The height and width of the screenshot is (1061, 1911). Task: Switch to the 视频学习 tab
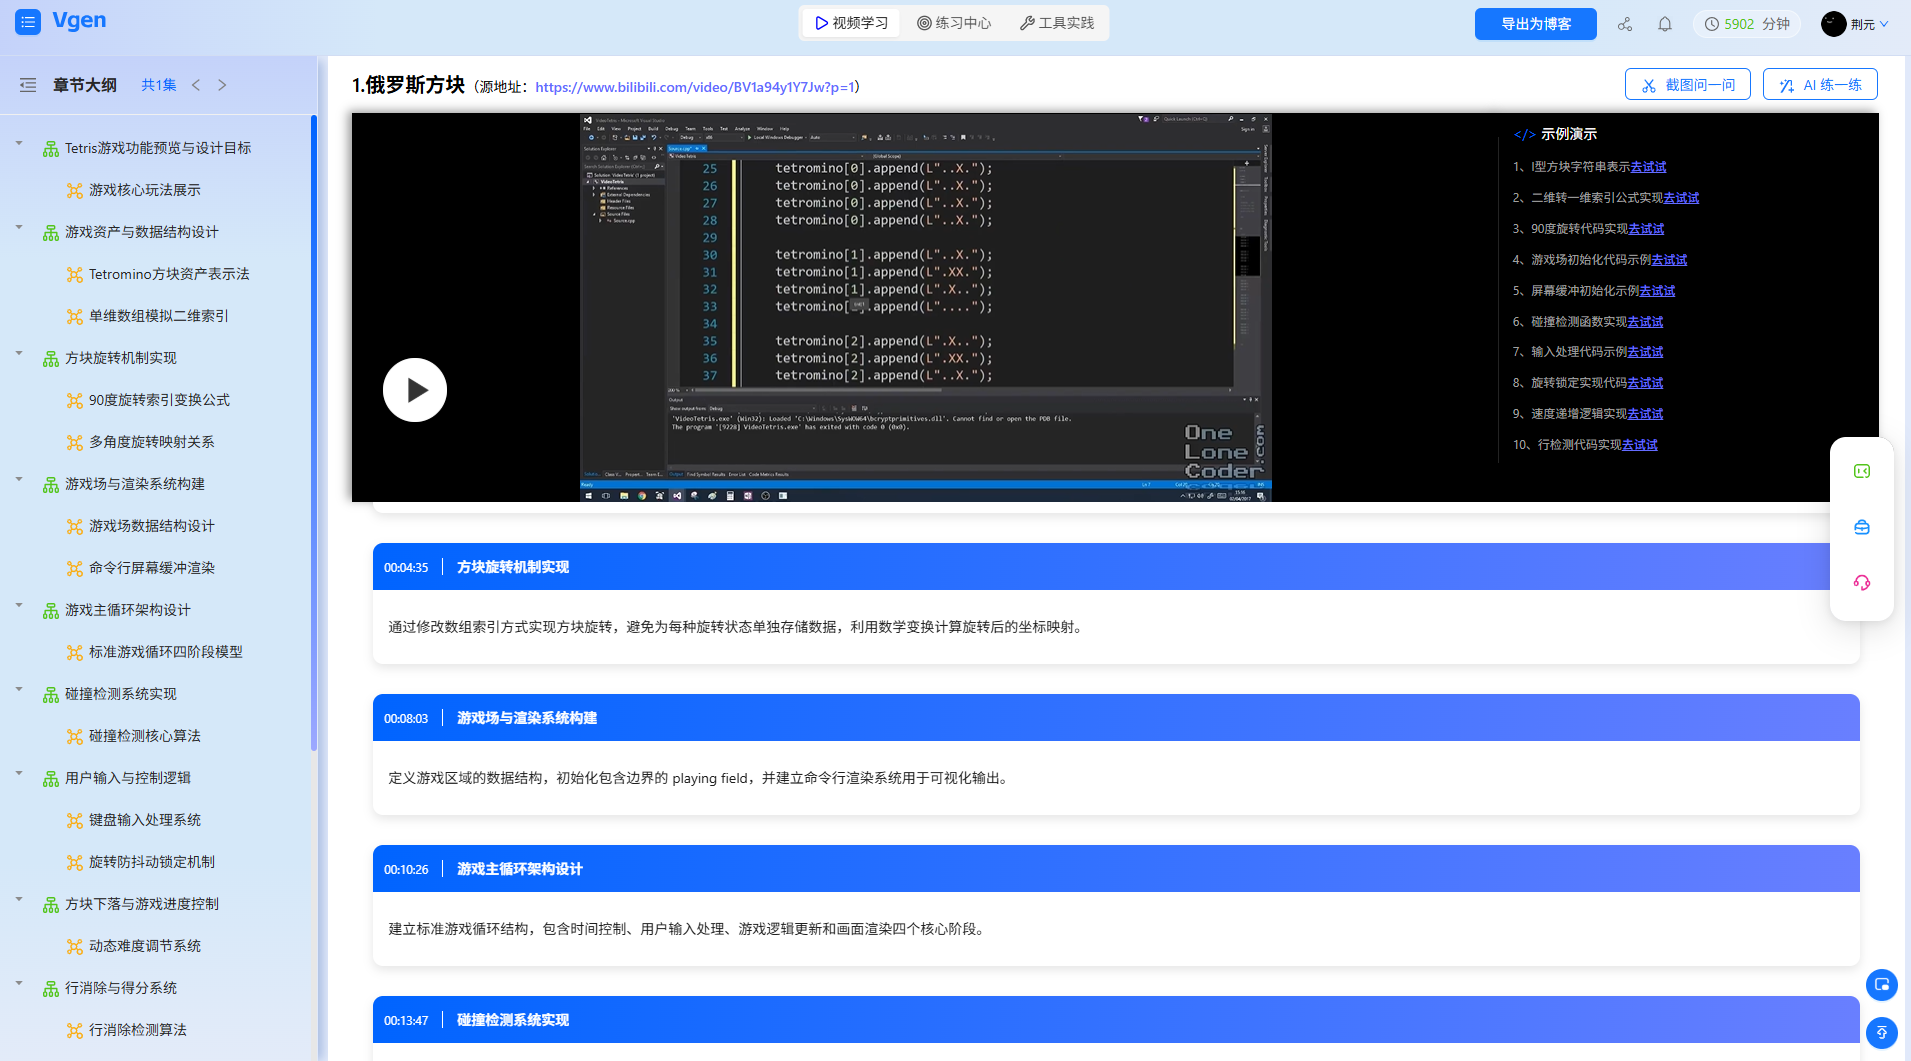(x=852, y=23)
